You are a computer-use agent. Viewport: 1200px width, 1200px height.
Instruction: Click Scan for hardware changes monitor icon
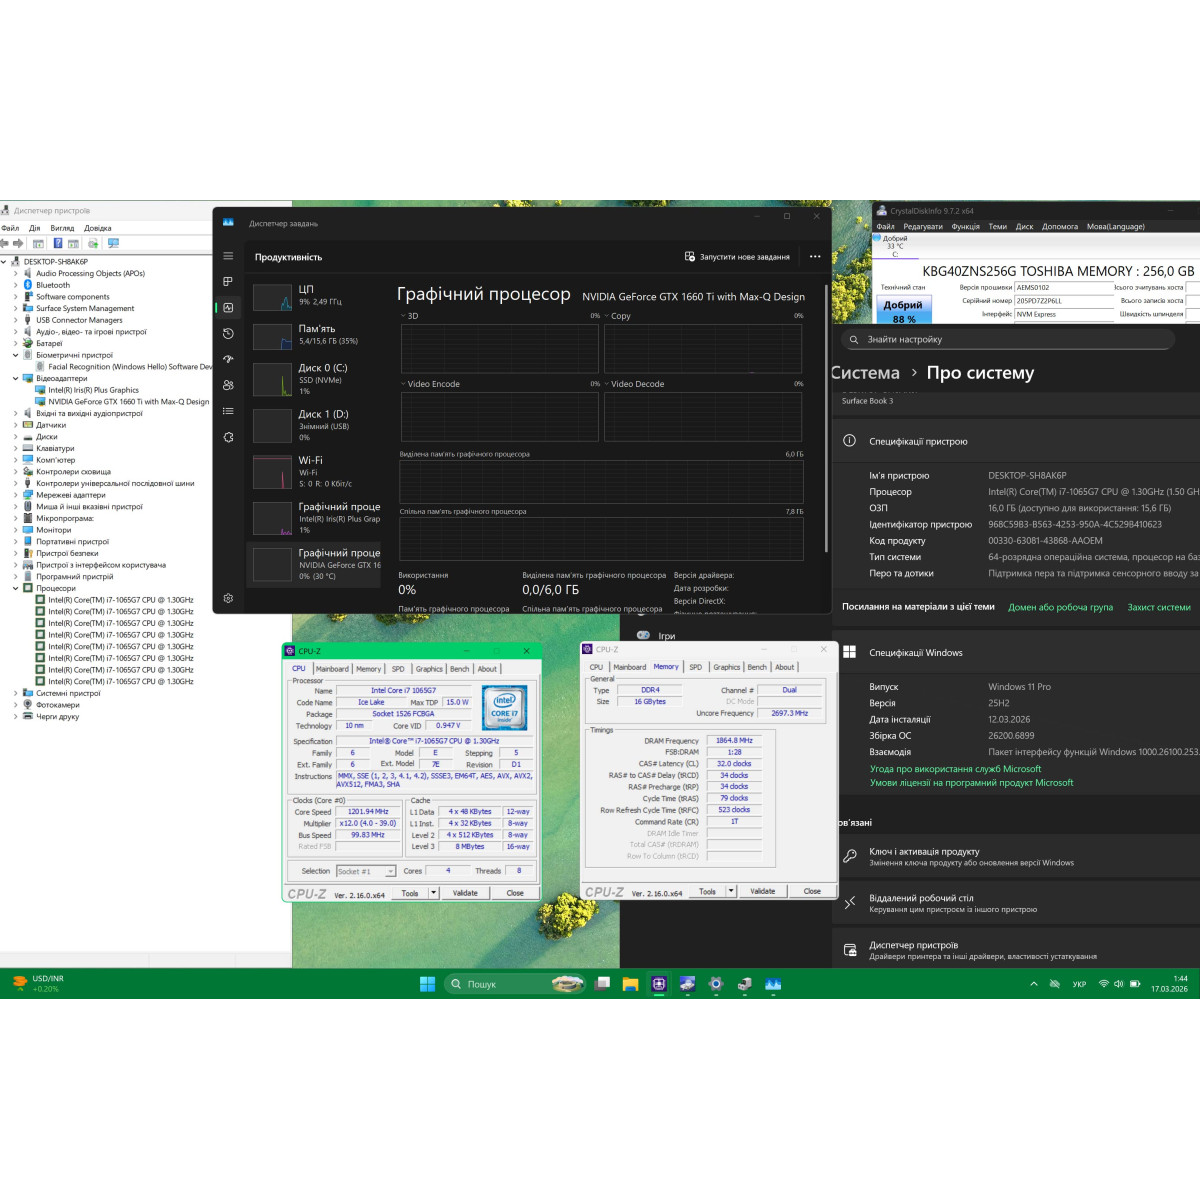click(113, 243)
